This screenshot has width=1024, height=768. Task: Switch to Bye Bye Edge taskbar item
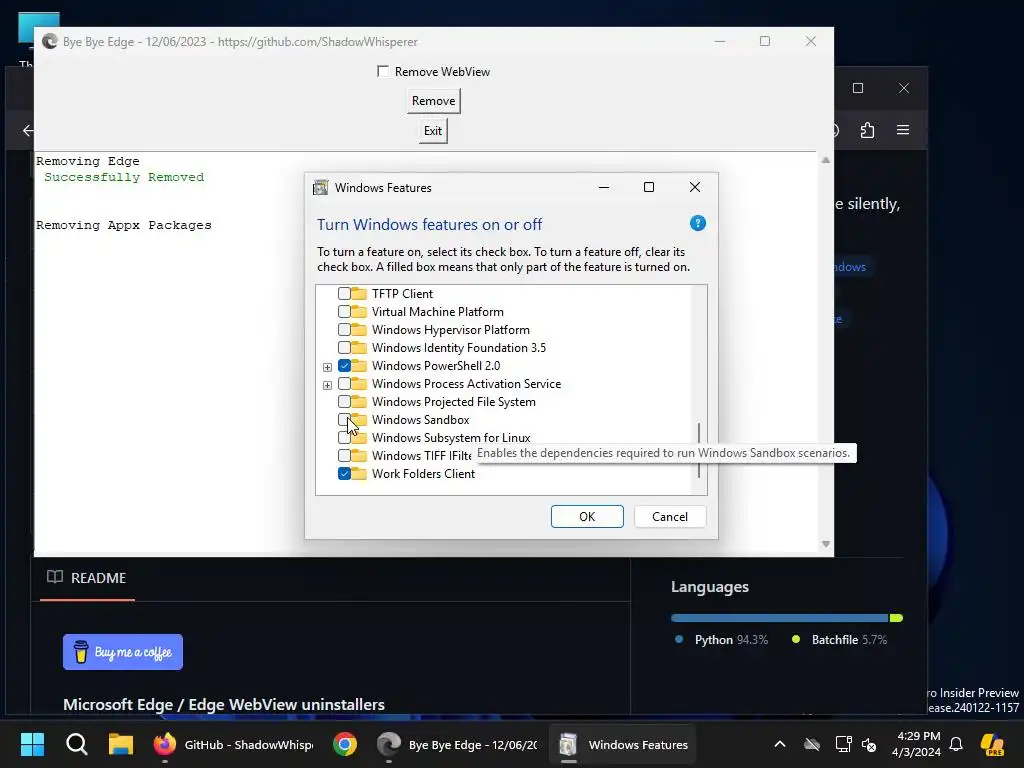(x=457, y=744)
